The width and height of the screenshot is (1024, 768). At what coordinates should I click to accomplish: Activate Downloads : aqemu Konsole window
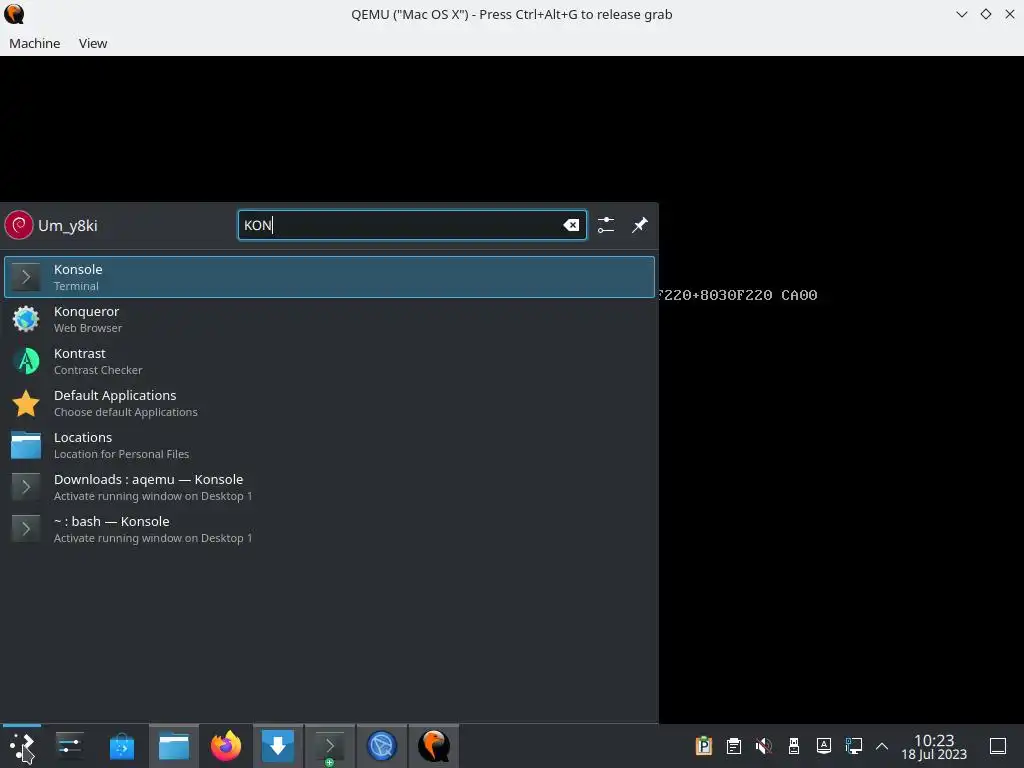click(x=329, y=487)
